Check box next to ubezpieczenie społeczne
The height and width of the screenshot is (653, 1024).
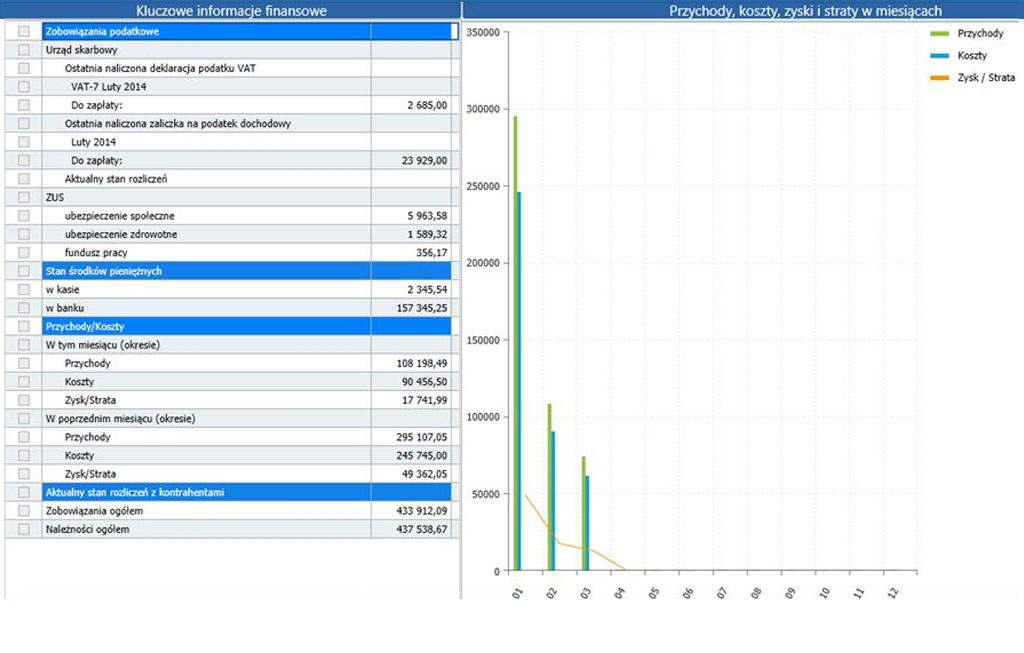click(24, 215)
